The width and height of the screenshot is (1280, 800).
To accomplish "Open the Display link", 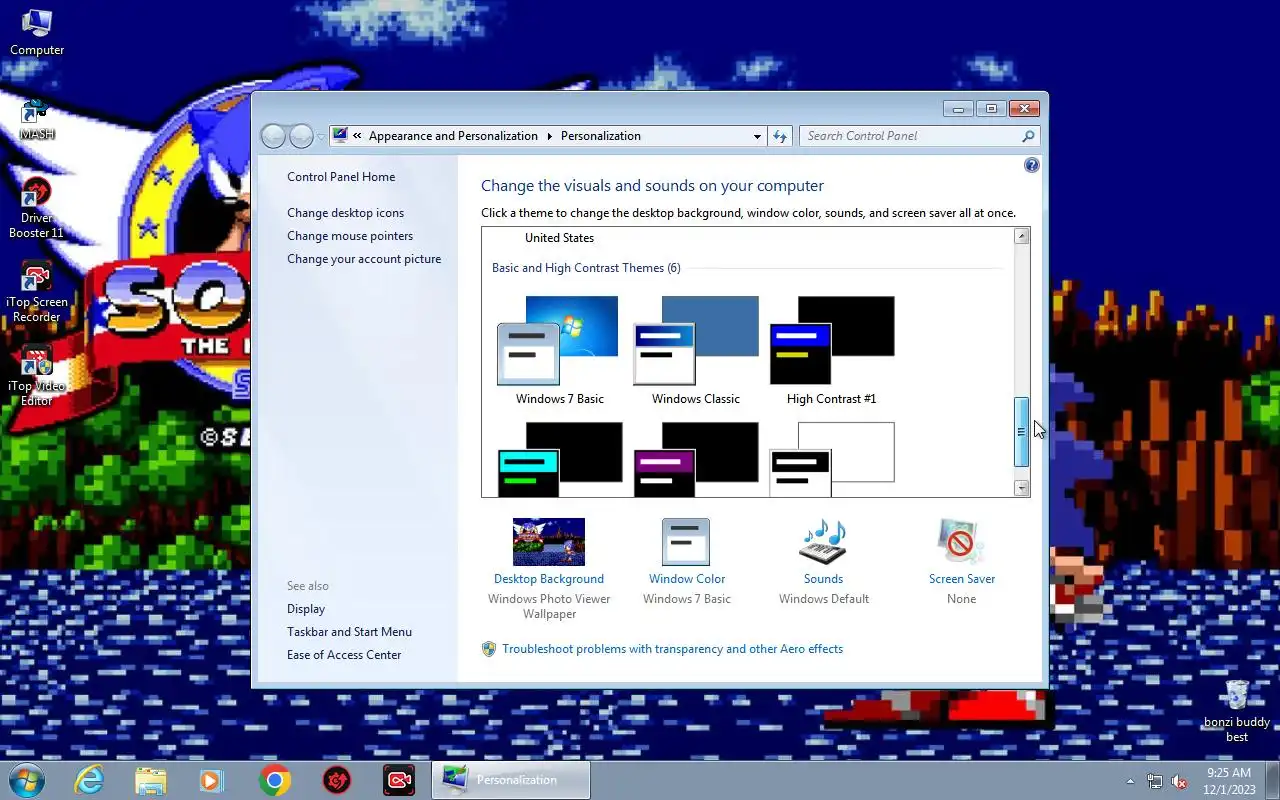I will (x=306, y=609).
